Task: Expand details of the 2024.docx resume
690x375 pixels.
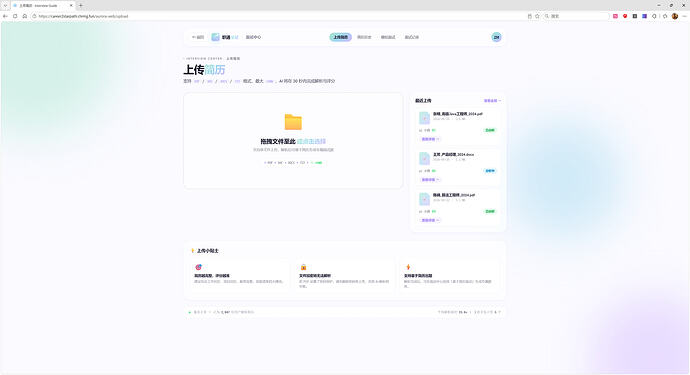Action: (x=430, y=180)
